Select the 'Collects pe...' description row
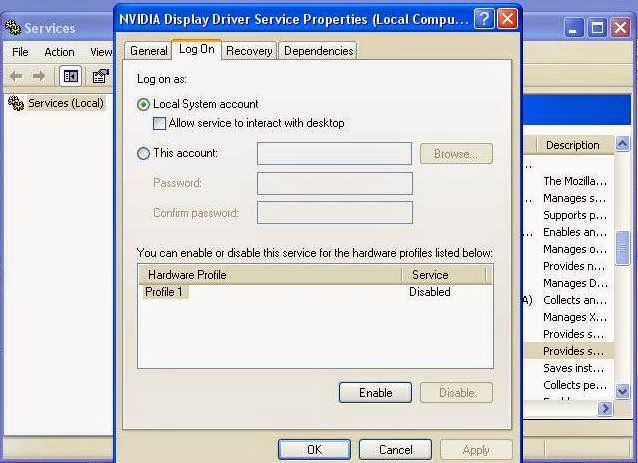The height and width of the screenshot is (463, 638). point(575,385)
